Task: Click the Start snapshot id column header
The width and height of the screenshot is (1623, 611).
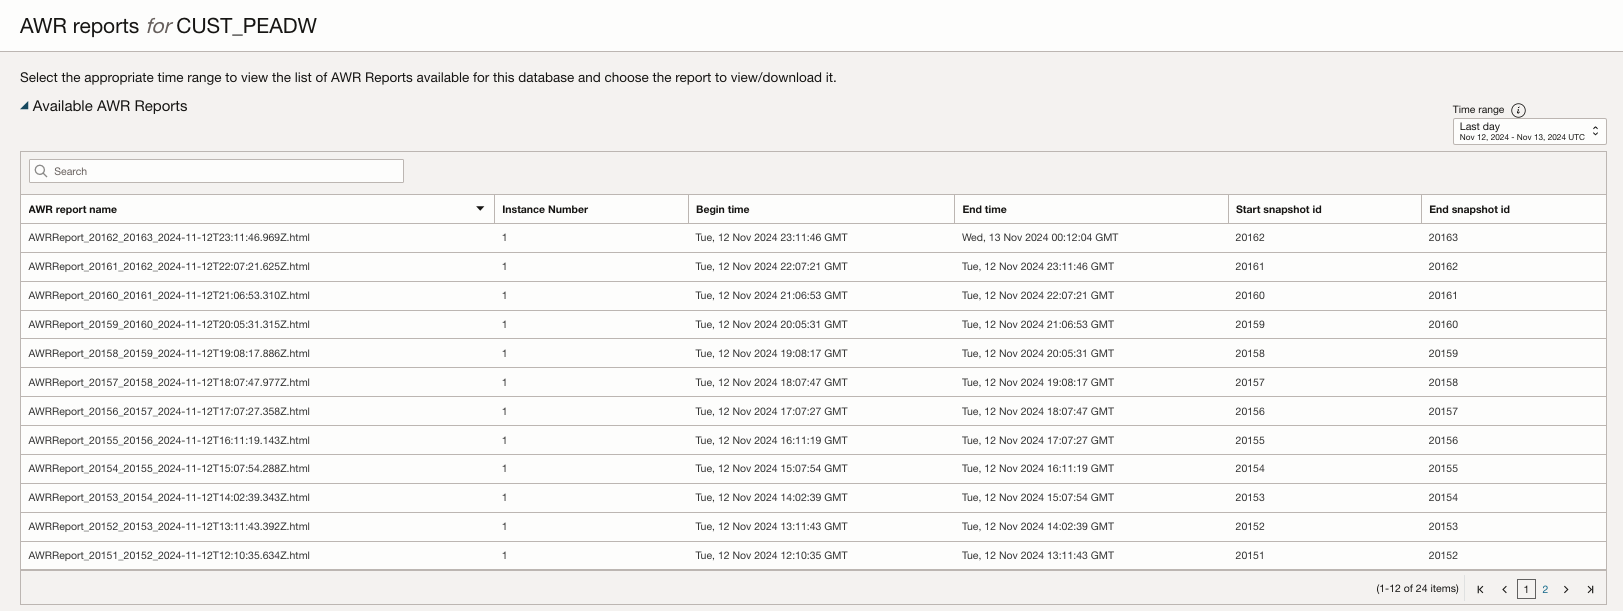Action: (x=1278, y=209)
